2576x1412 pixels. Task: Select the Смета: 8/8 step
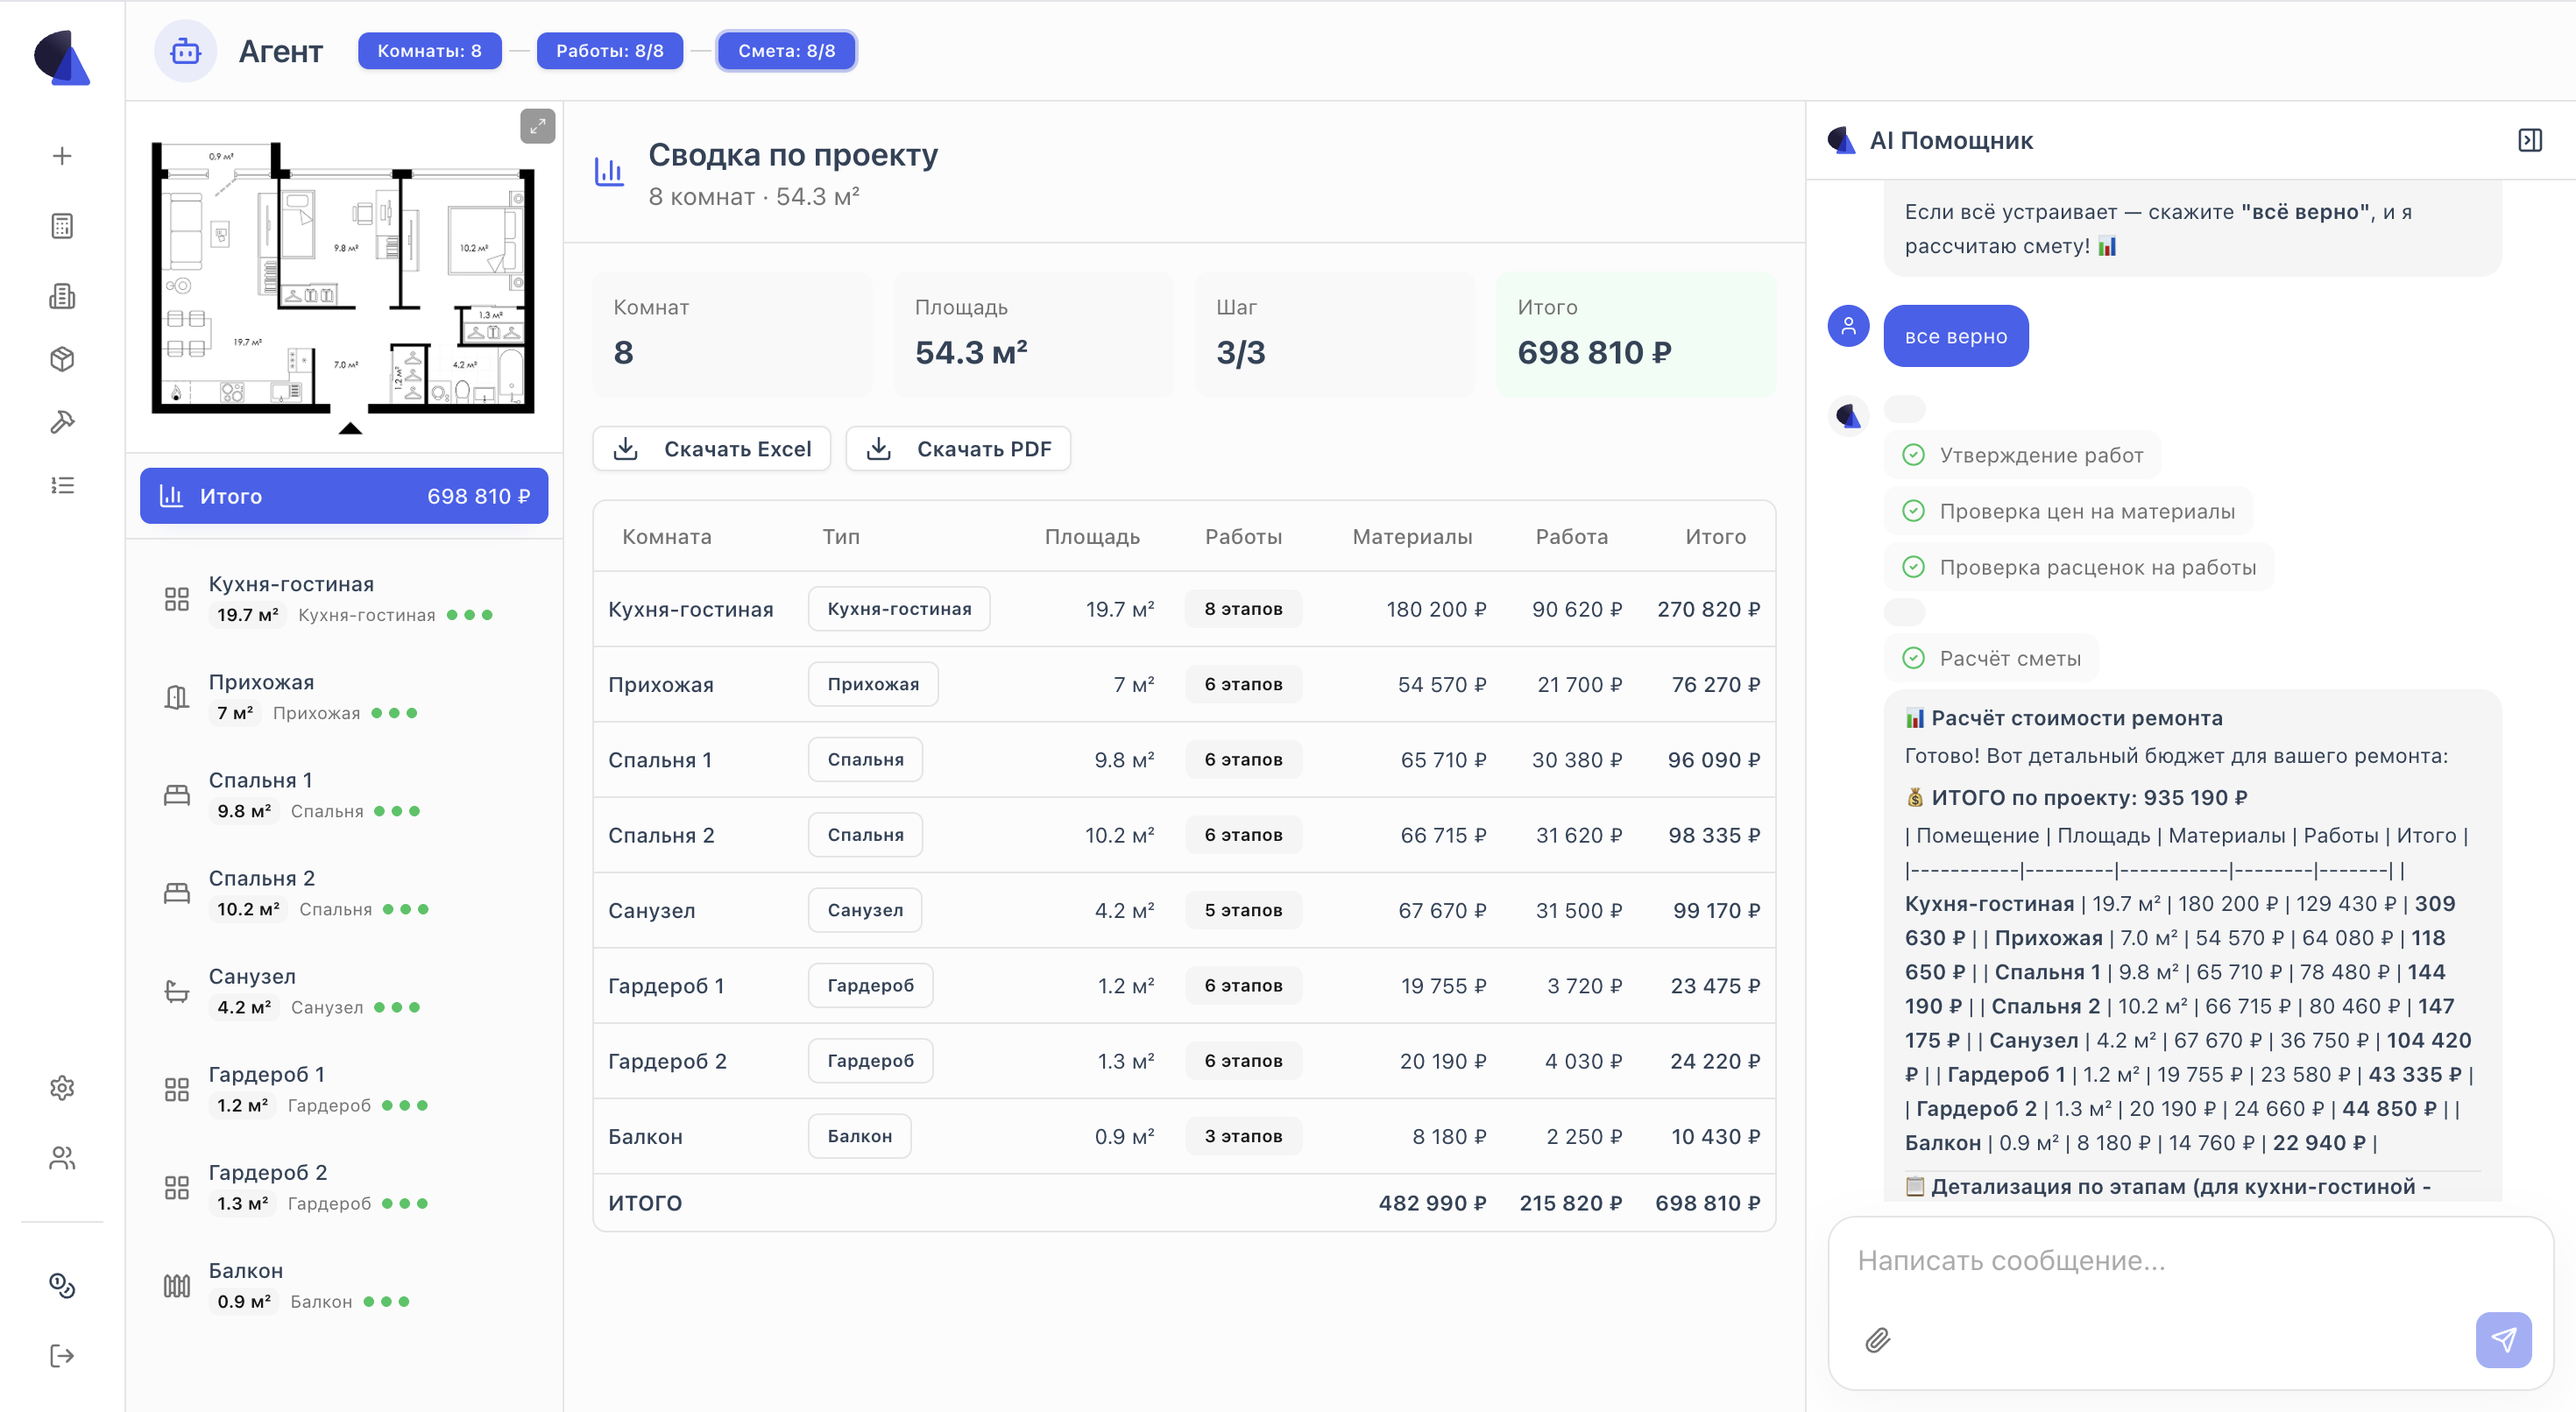click(786, 51)
